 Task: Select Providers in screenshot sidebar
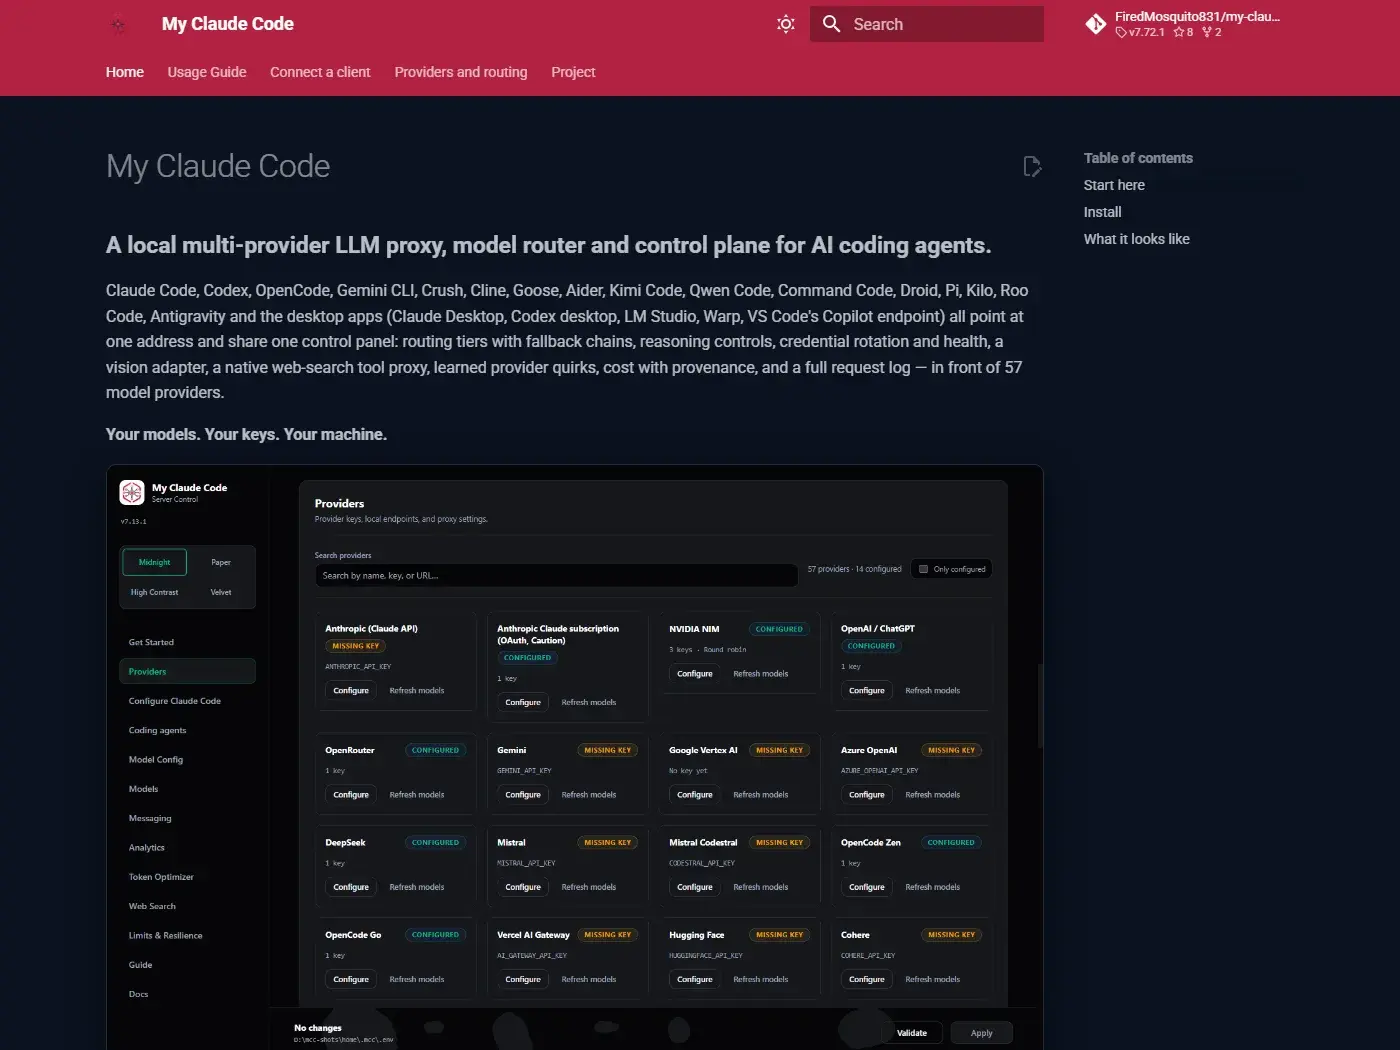187,671
